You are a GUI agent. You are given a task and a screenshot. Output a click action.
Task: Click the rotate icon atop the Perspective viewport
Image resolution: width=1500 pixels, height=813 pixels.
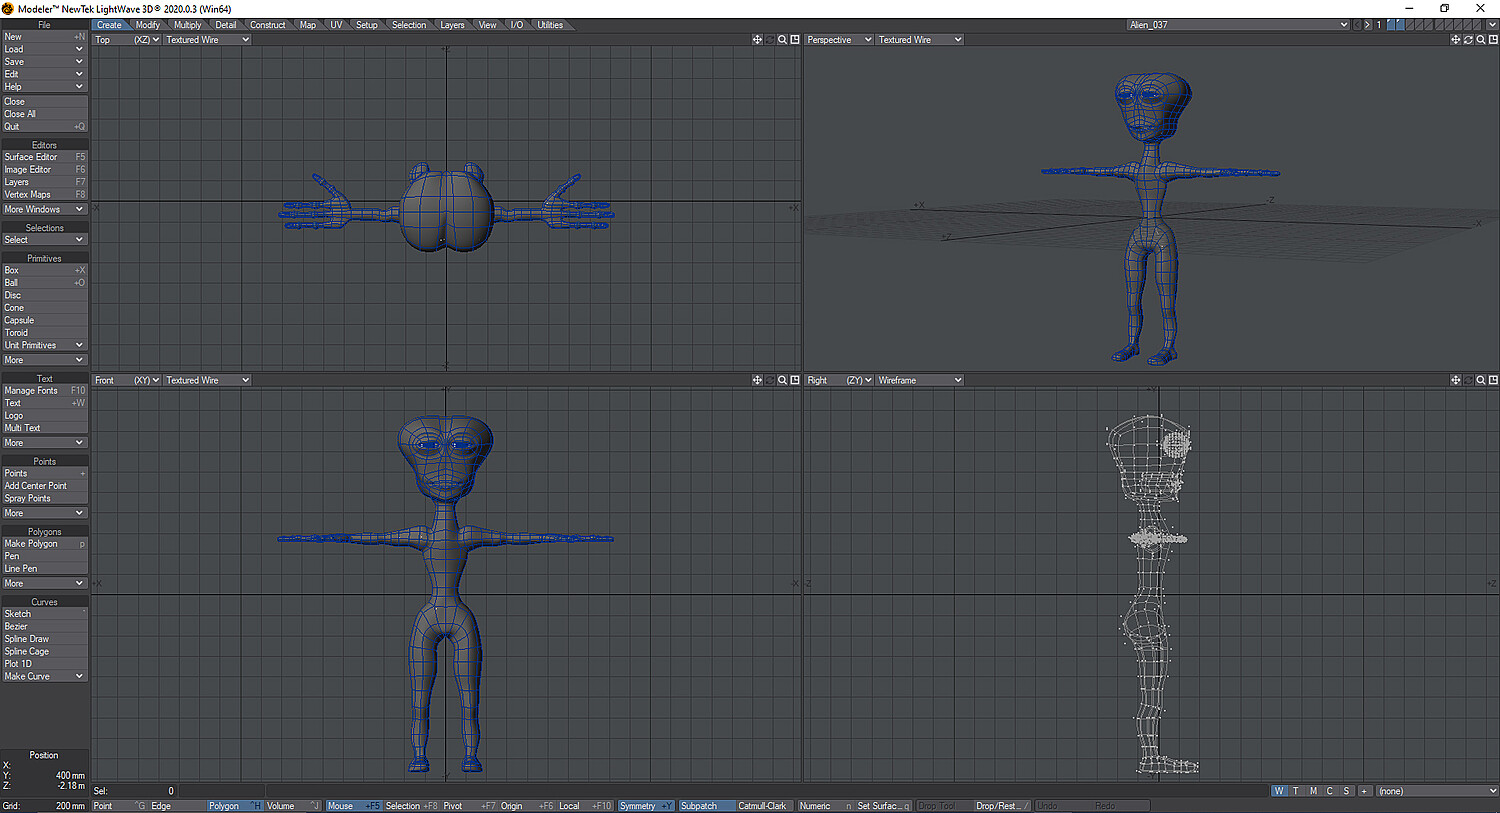[x=1468, y=39]
